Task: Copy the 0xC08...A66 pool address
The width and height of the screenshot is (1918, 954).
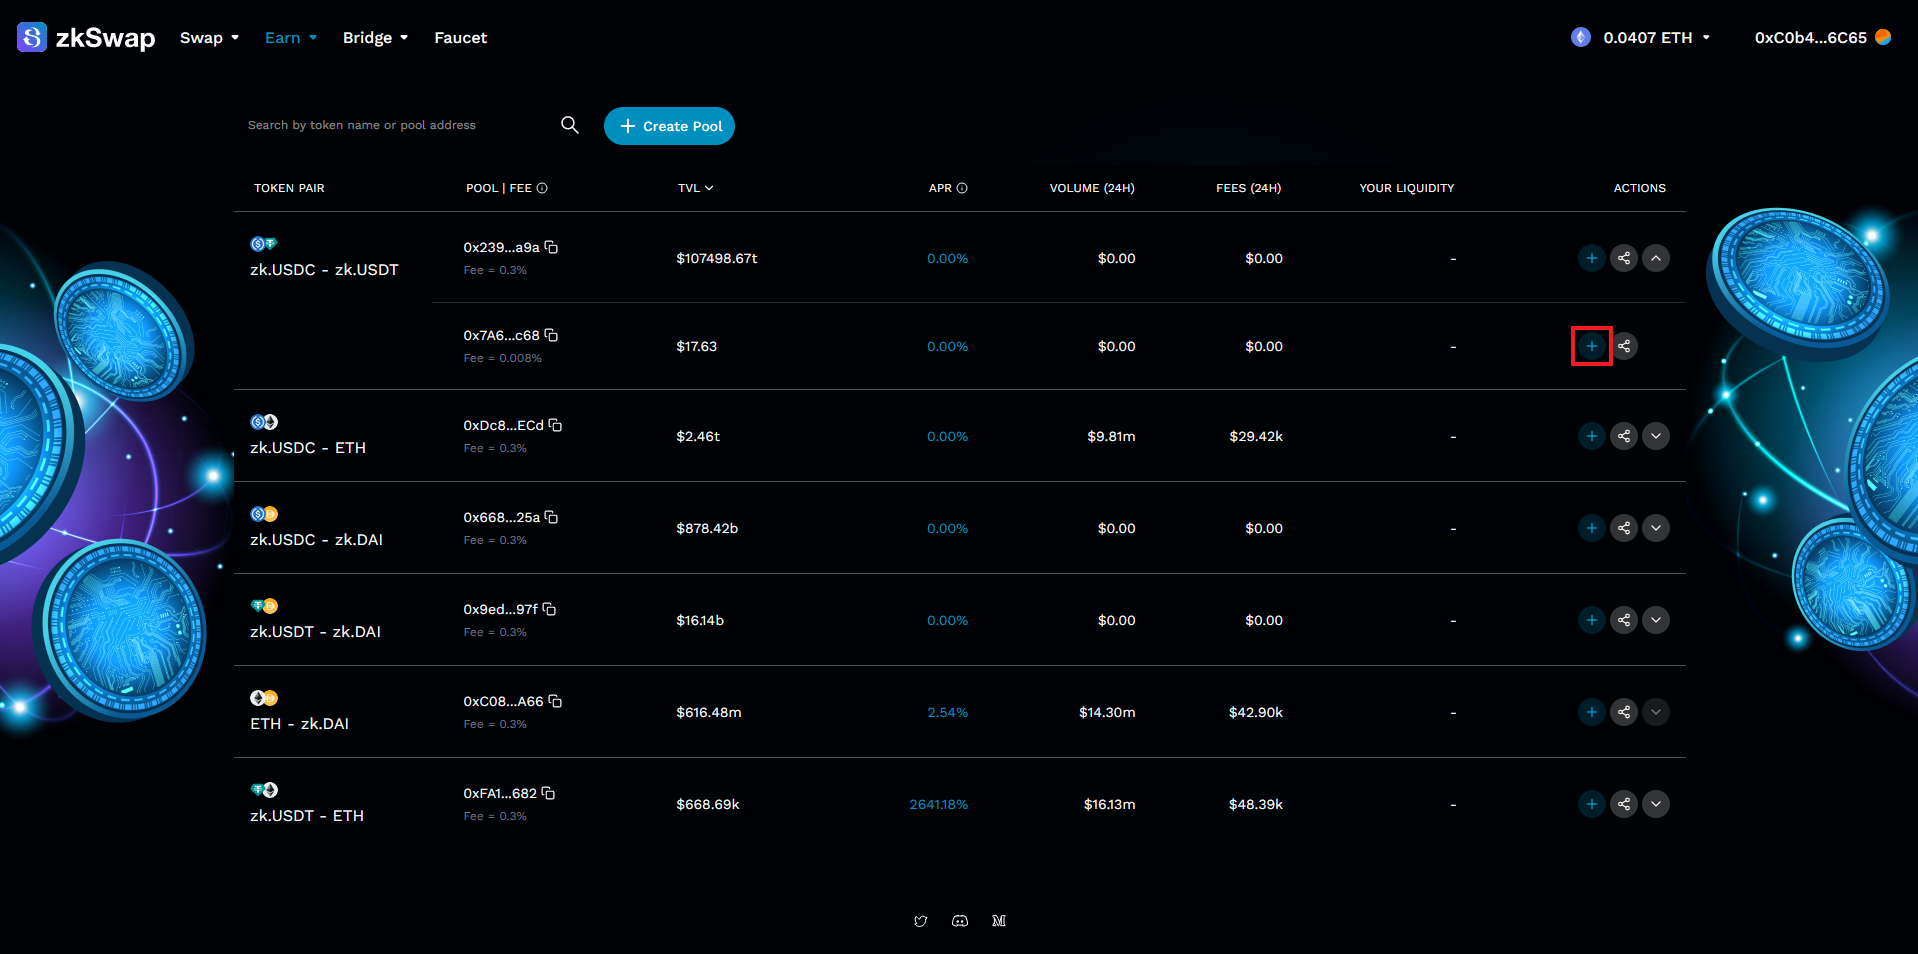Action: (555, 701)
